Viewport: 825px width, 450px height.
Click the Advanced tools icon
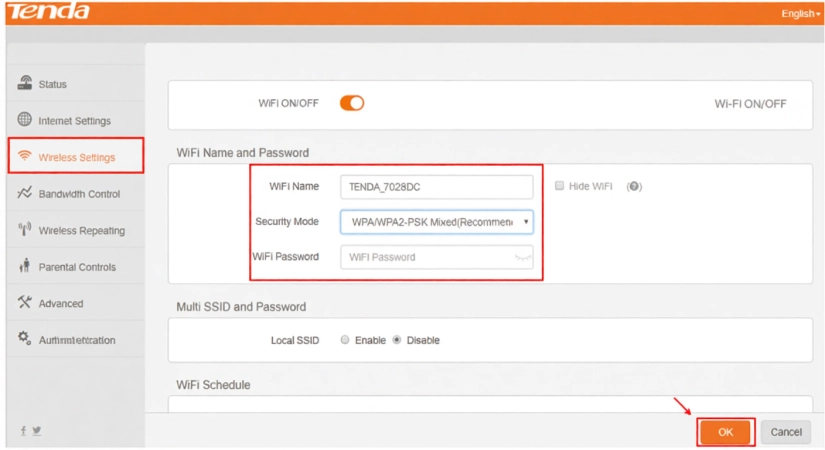[25, 303]
